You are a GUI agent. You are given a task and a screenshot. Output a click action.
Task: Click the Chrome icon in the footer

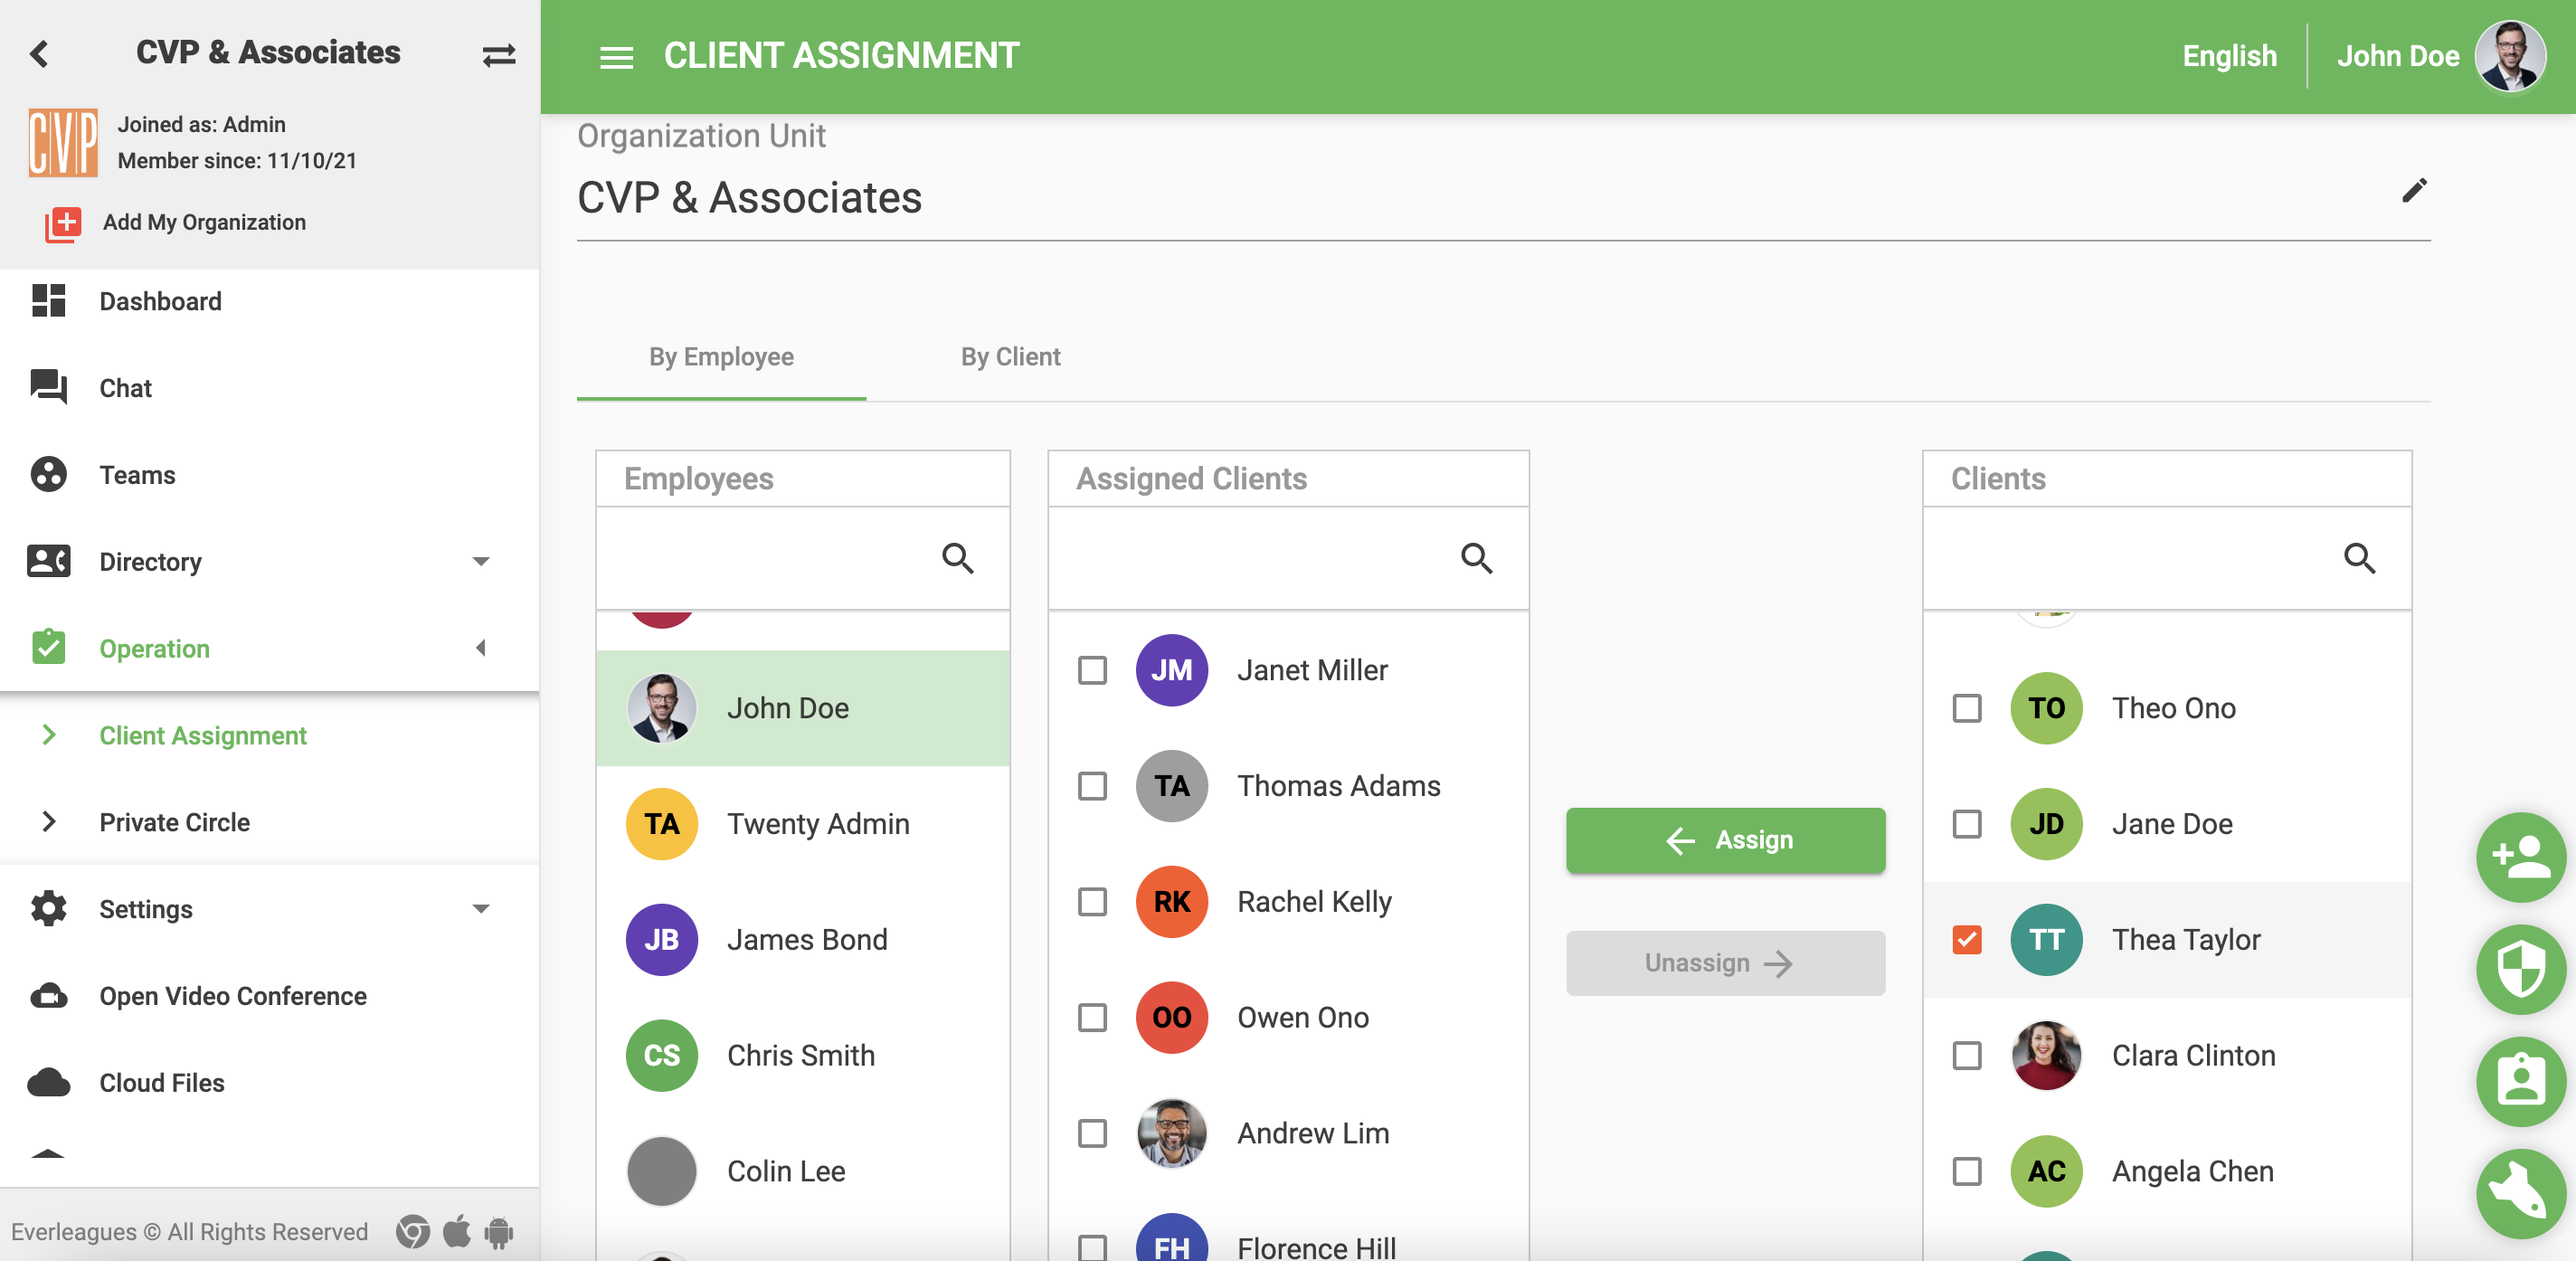click(x=412, y=1232)
